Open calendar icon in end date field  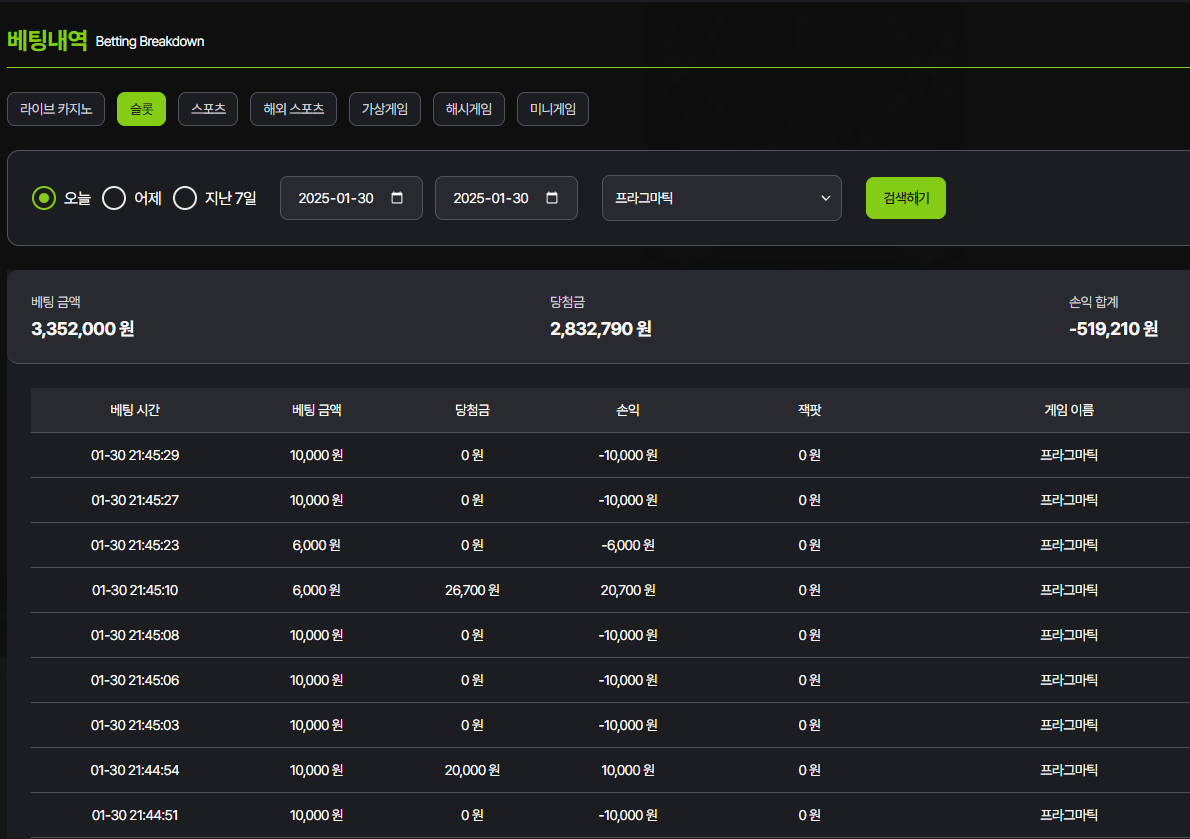tap(552, 198)
